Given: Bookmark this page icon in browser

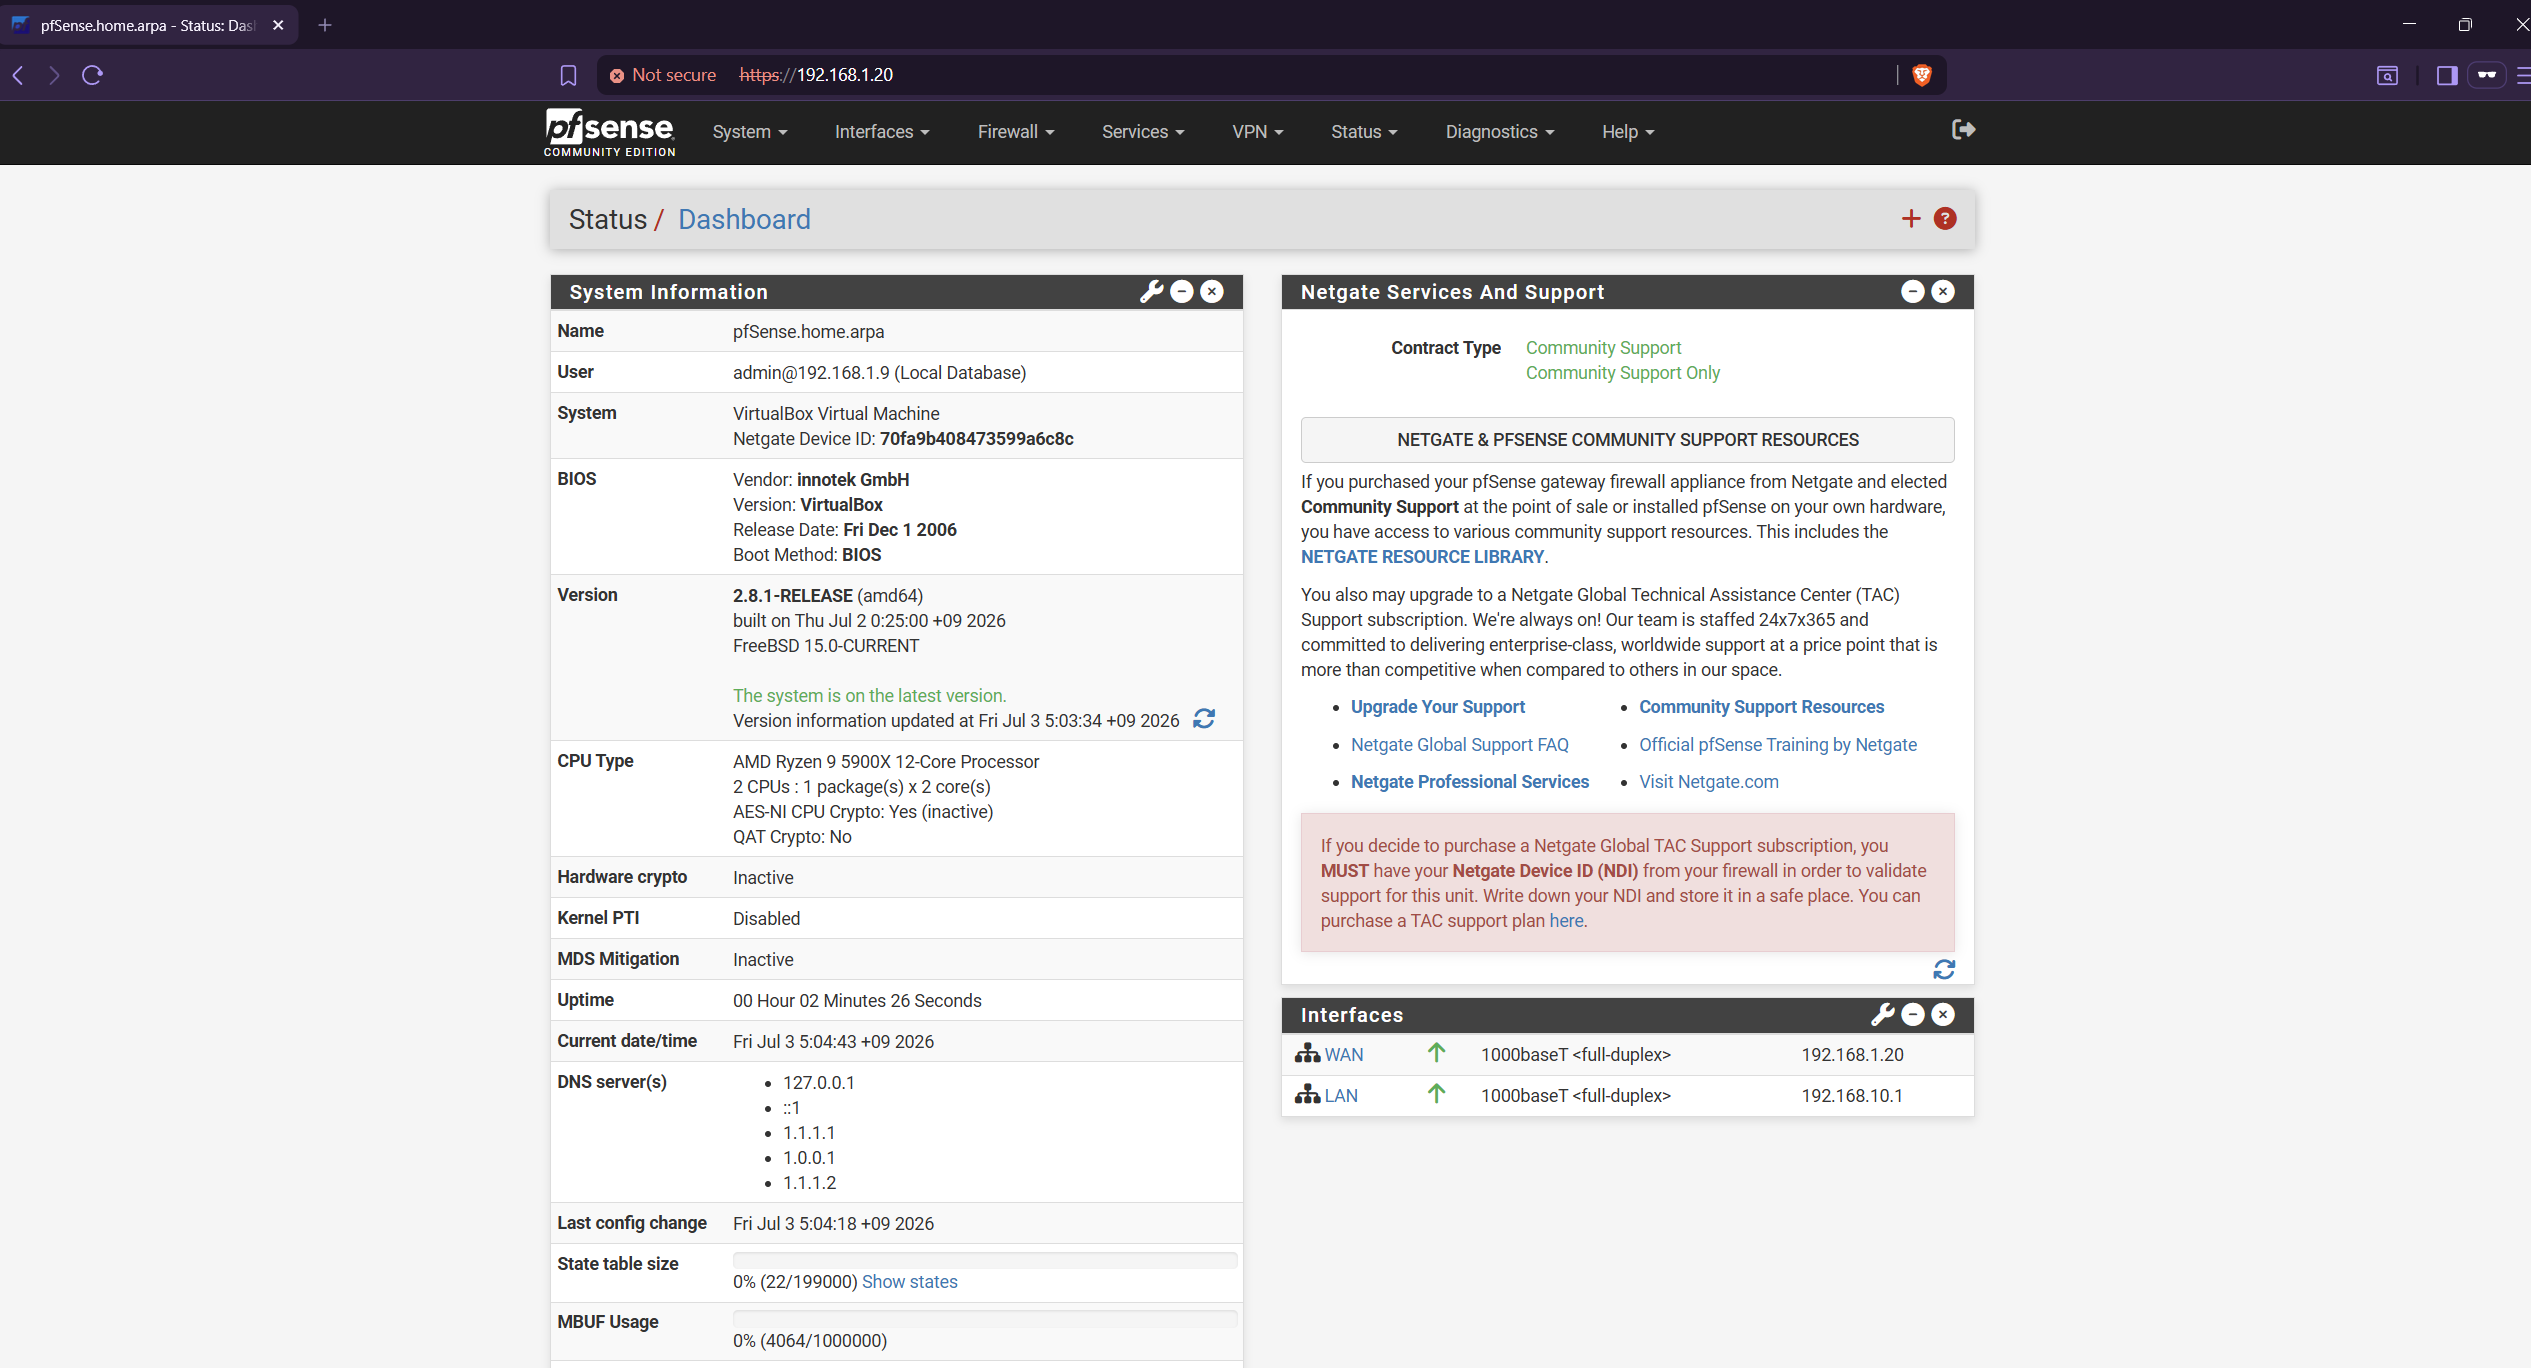Looking at the screenshot, I should [568, 75].
